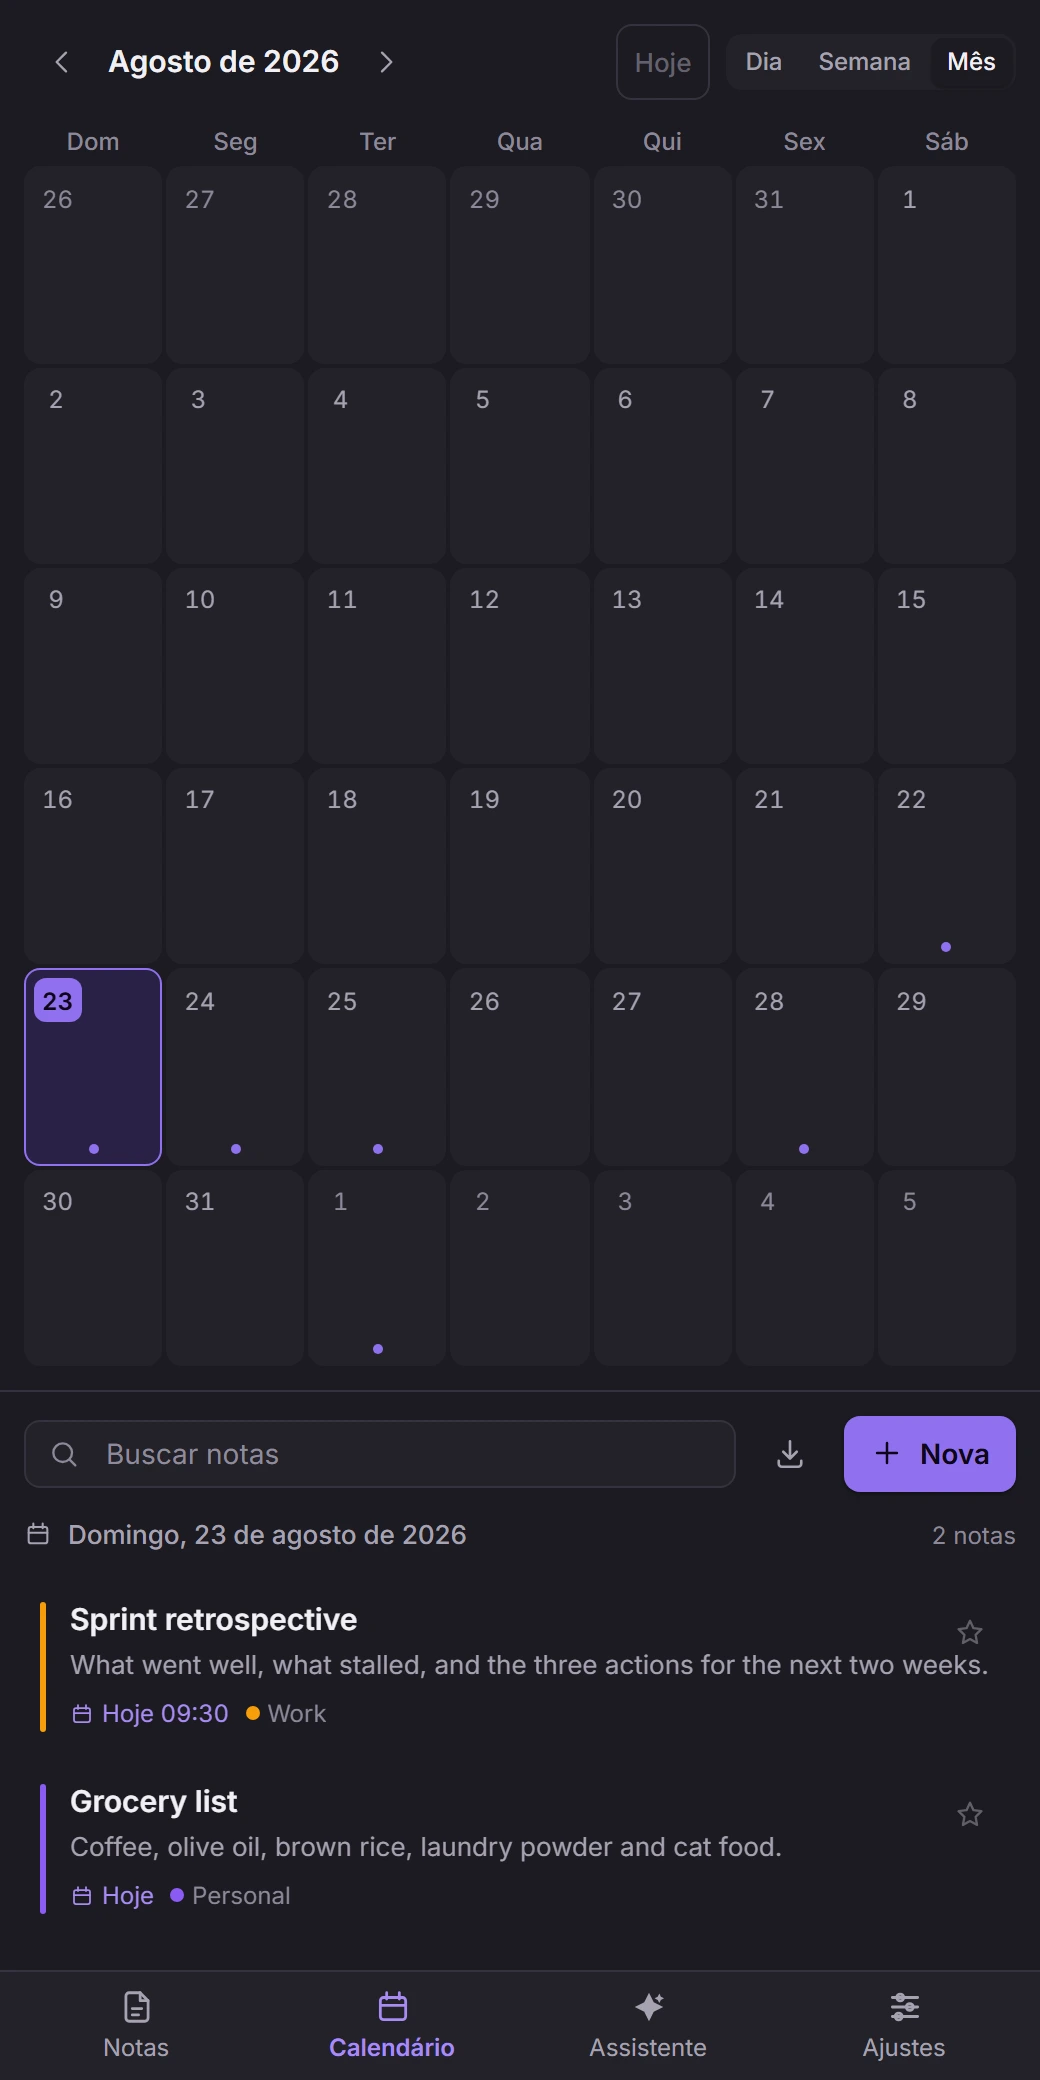Click the download/export notes icon
This screenshot has height=2080, width=1040.
tap(790, 1454)
